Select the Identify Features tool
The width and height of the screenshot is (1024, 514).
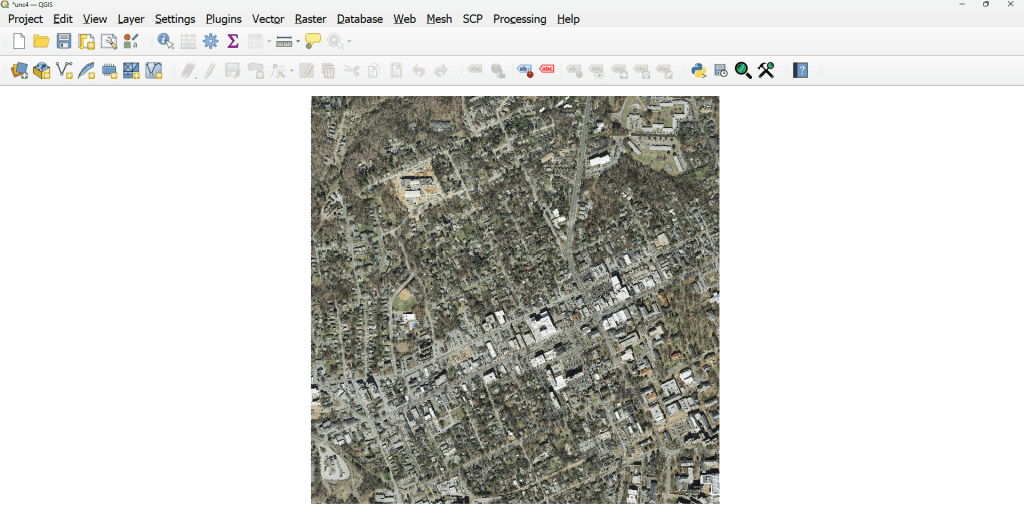(165, 41)
